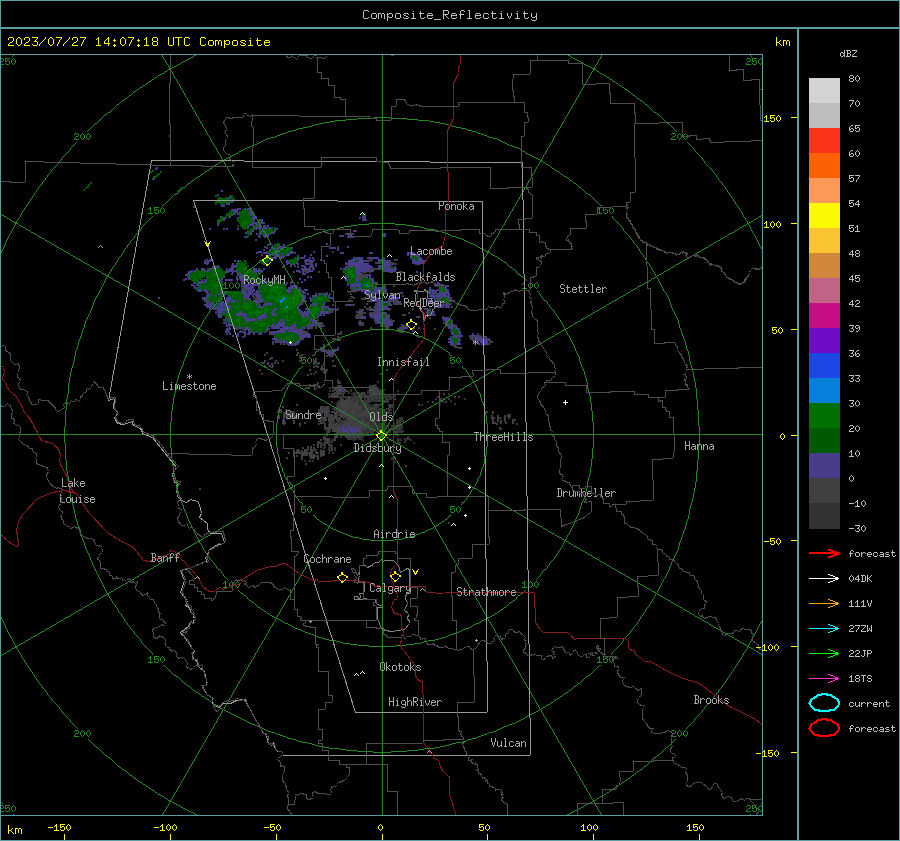Click the yellow diamond marker at Didsbury

point(381,436)
